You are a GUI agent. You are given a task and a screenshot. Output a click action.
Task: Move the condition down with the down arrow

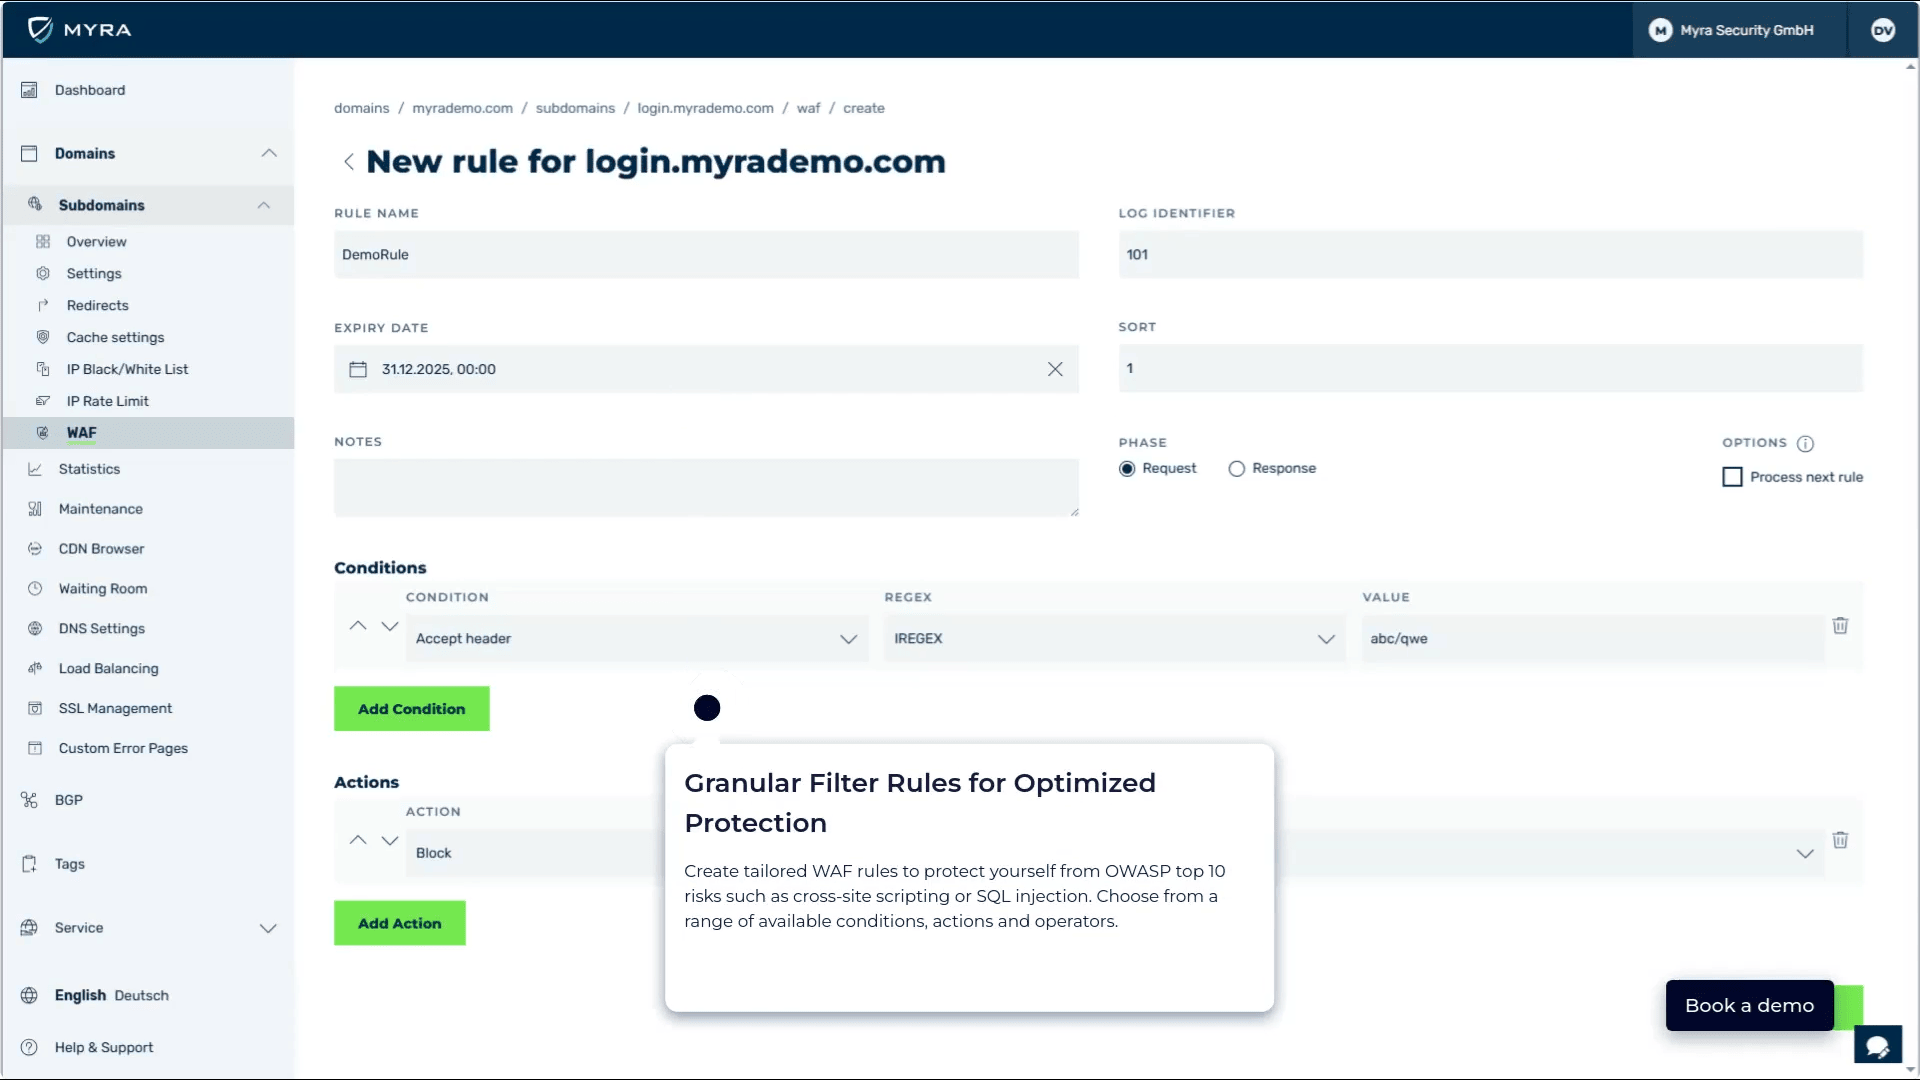390,626
